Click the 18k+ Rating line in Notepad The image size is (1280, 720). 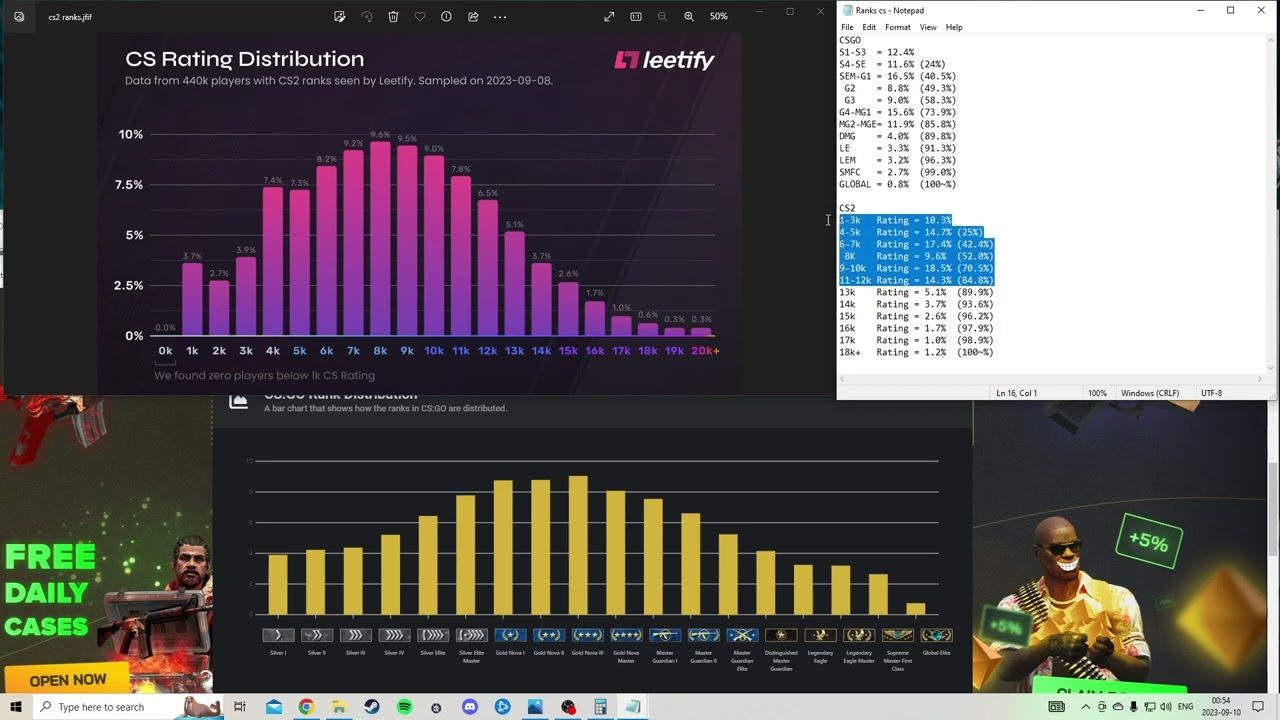[x=916, y=352]
